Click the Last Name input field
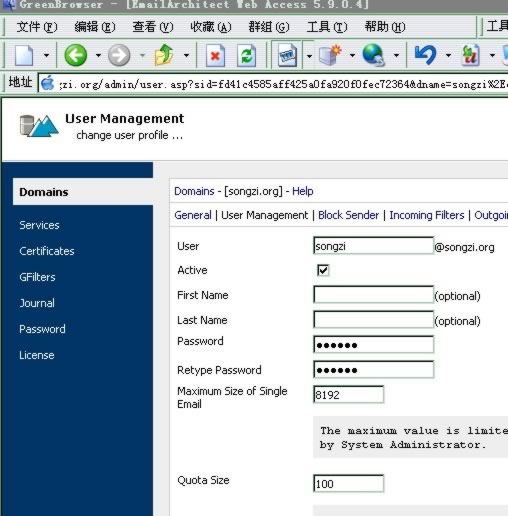This screenshot has width=508, height=516. click(x=373, y=319)
